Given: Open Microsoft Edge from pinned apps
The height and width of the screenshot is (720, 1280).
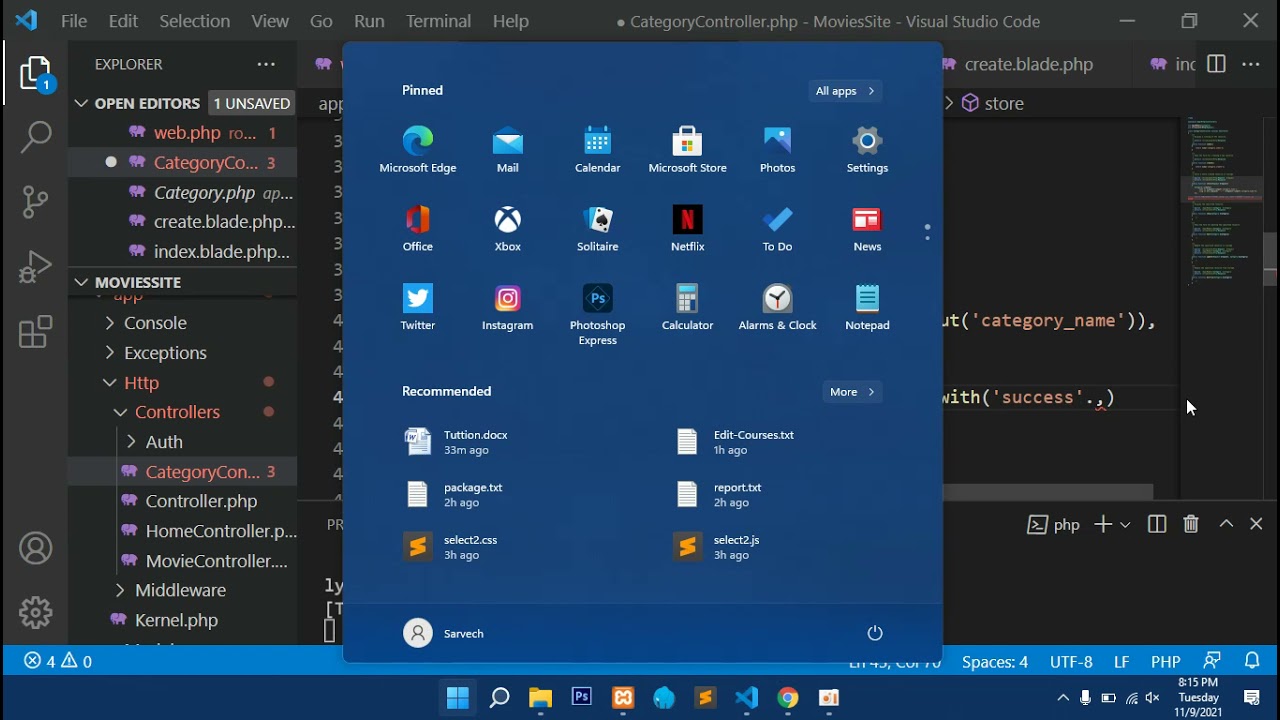Looking at the screenshot, I should click(x=418, y=150).
